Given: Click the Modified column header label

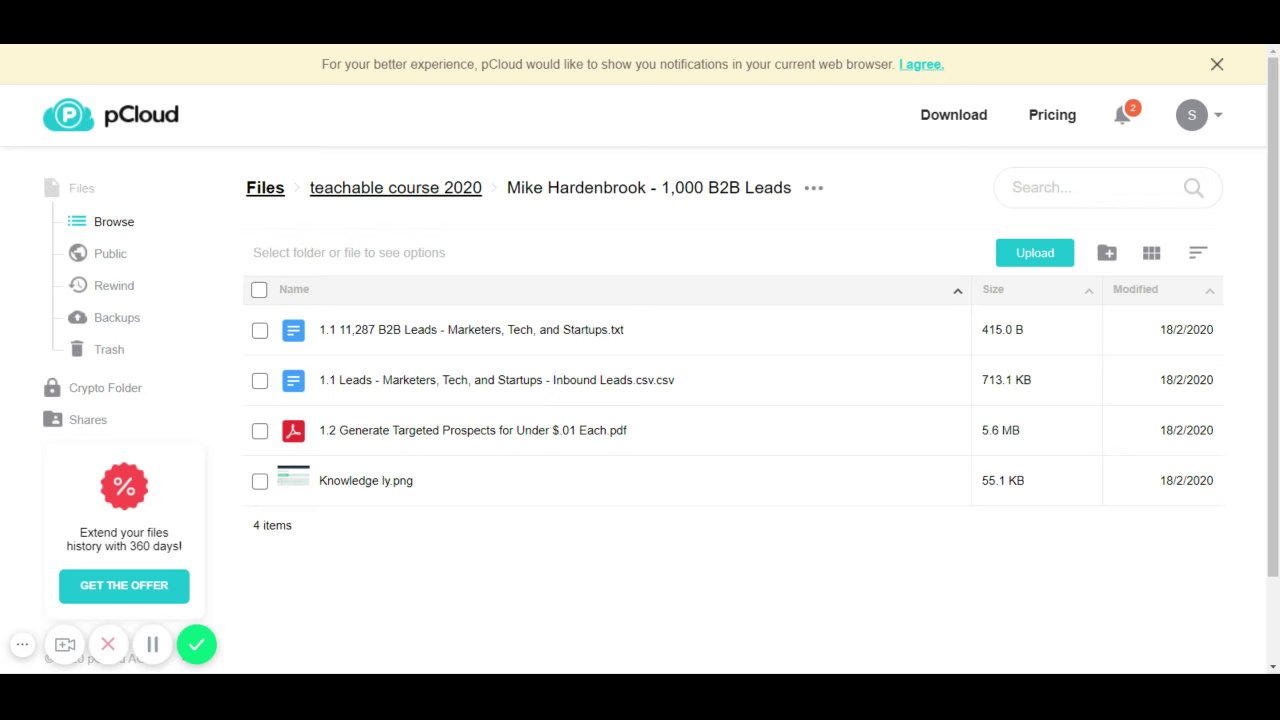Looking at the screenshot, I should (1135, 290).
